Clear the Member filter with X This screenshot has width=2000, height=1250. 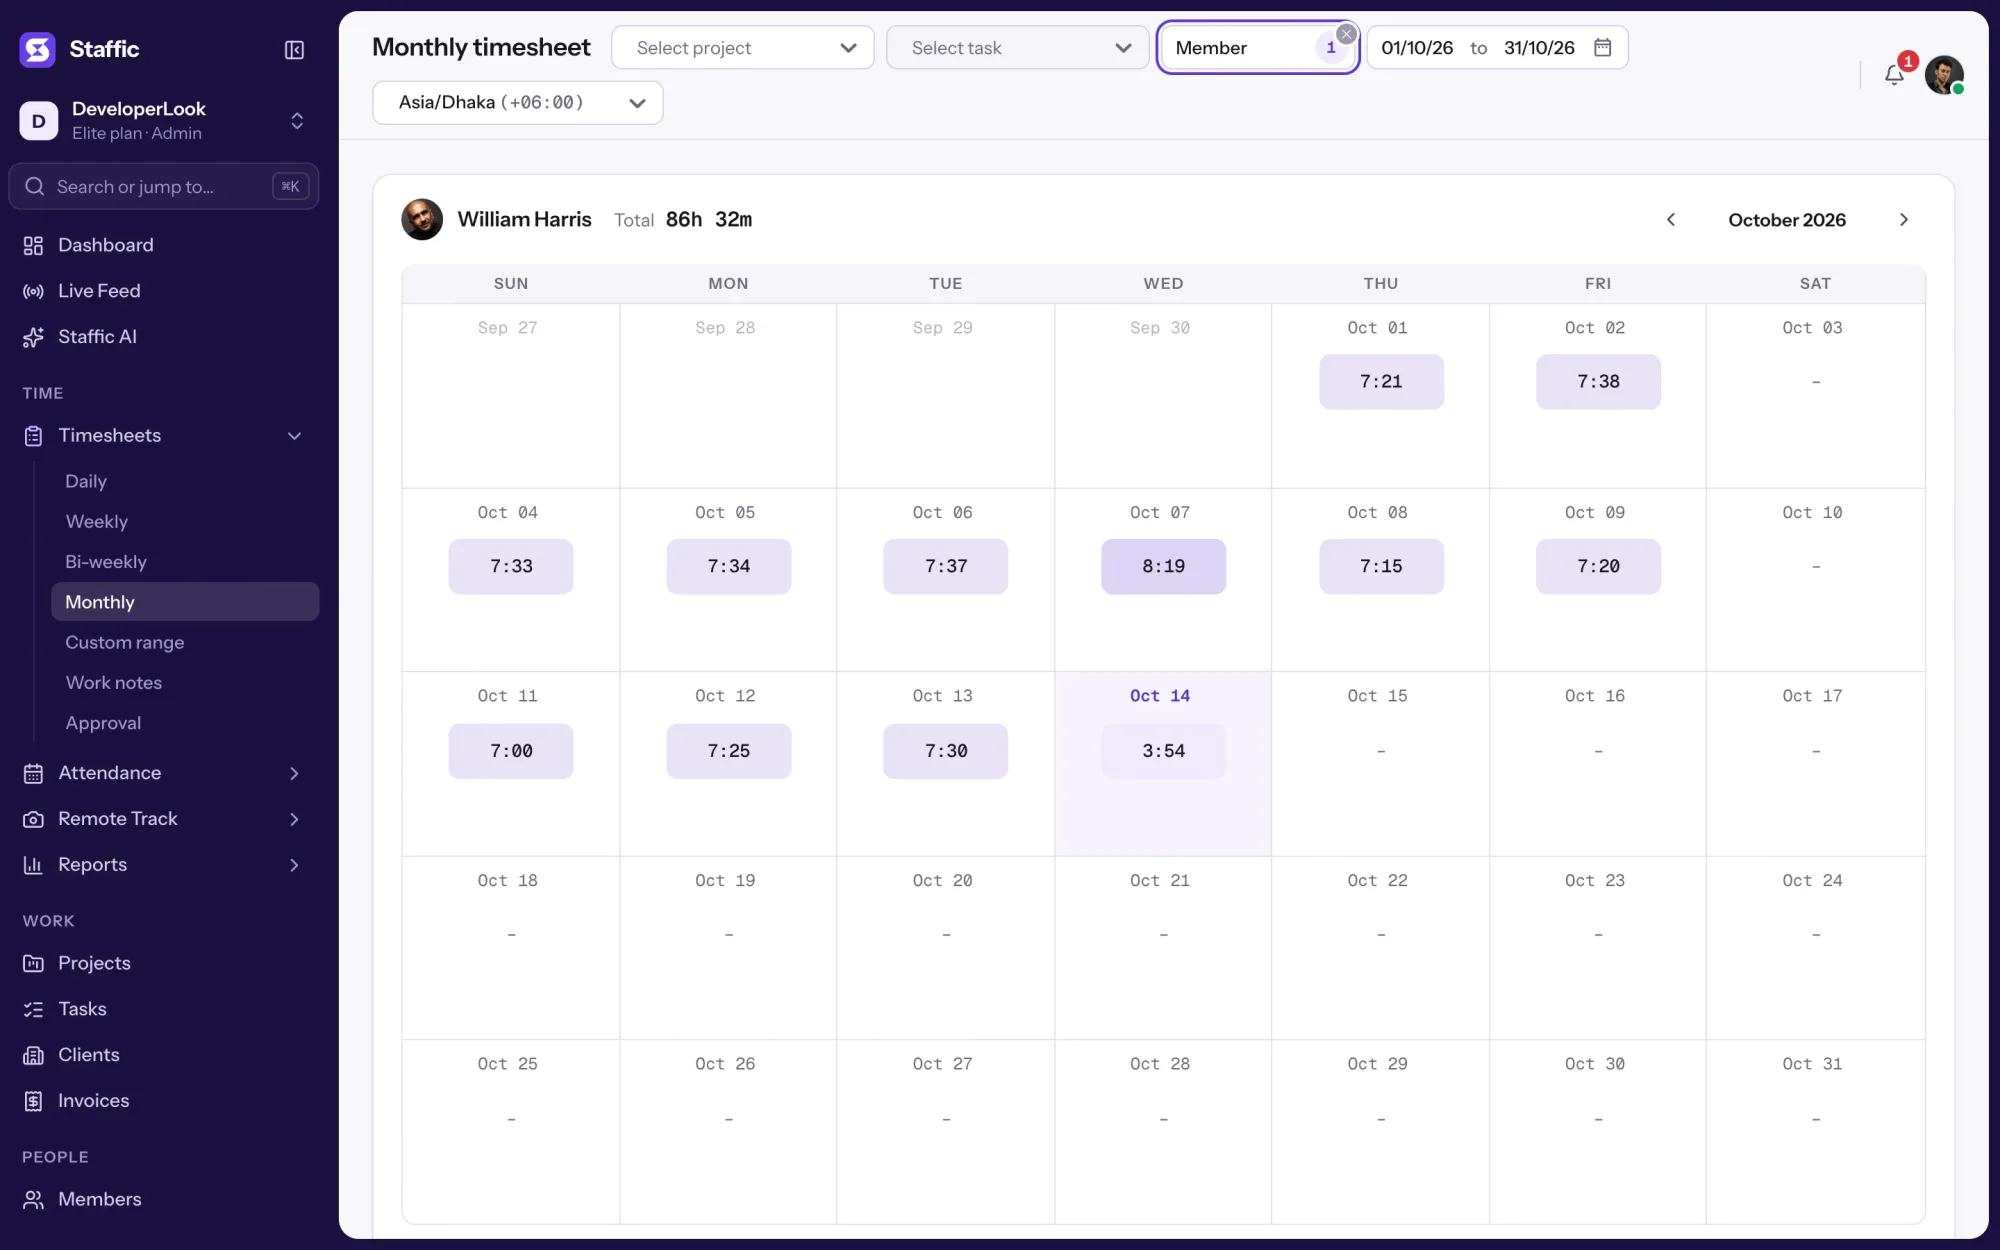click(1346, 34)
